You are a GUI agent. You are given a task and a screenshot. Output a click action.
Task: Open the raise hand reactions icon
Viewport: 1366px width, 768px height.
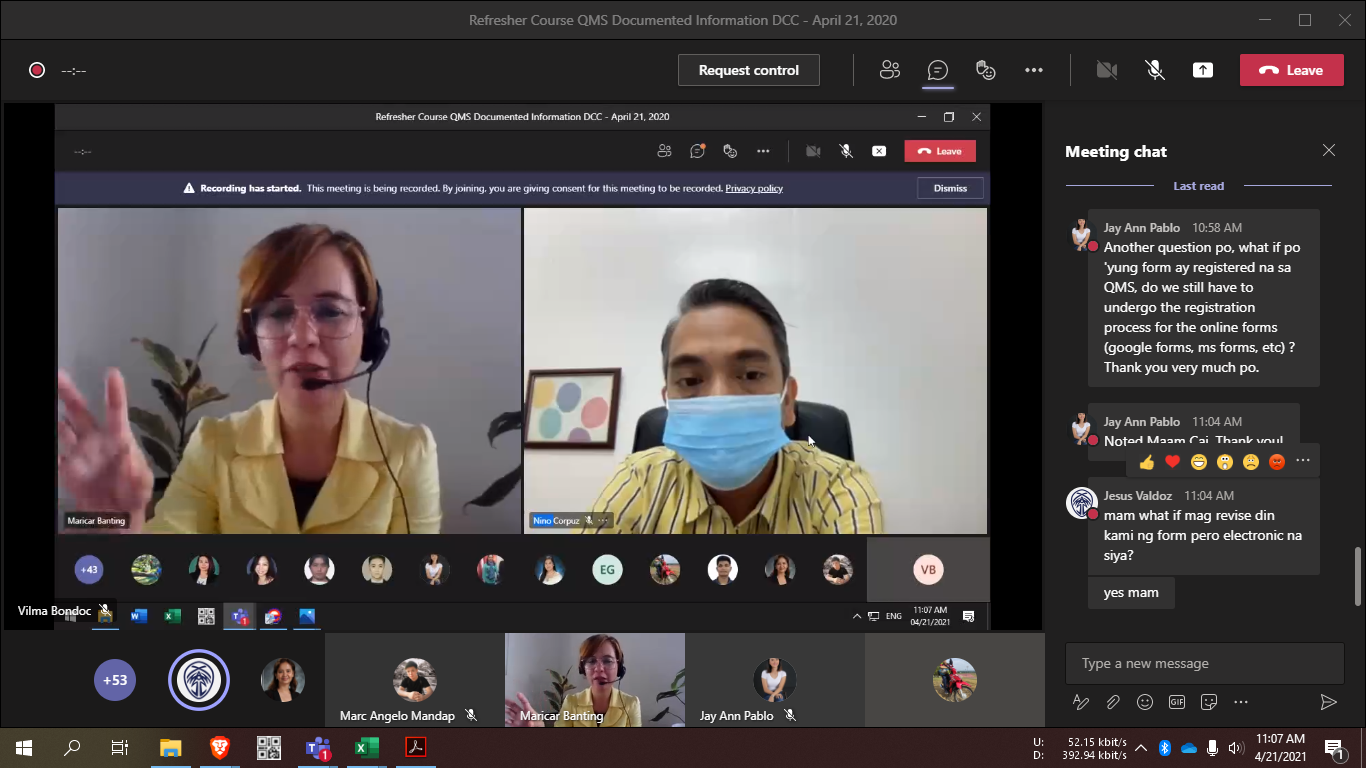click(x=986, y=70)
